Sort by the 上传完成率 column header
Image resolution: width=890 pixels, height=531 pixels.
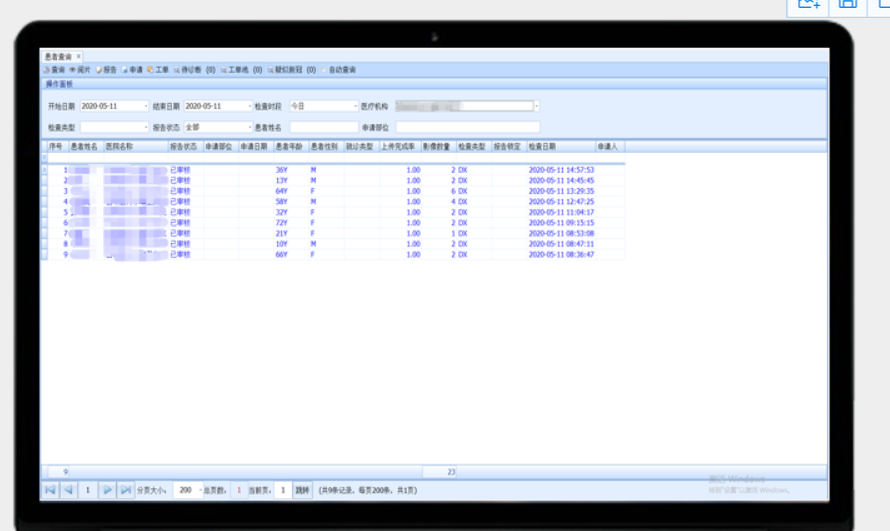coord(400,146)
